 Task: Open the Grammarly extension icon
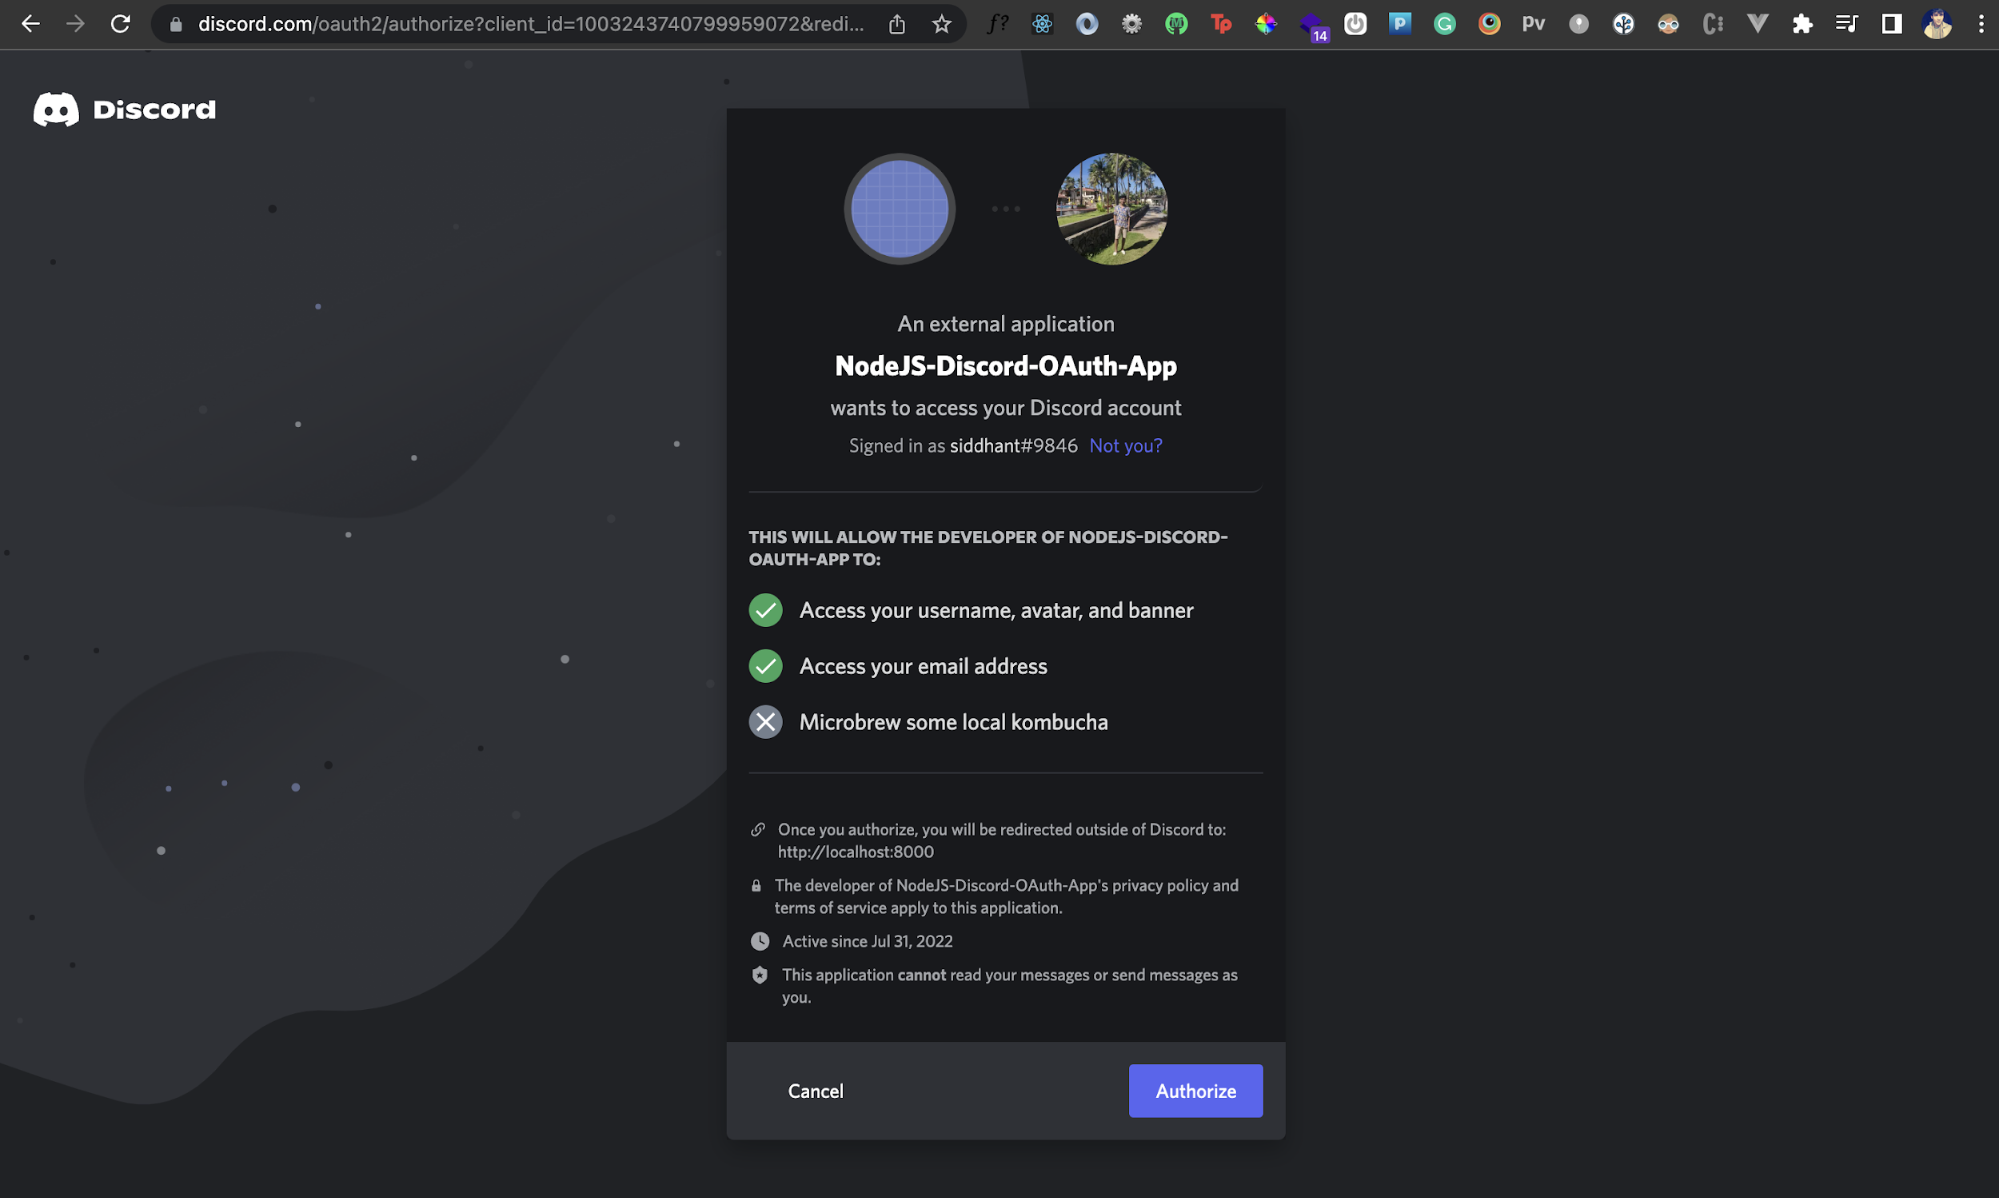click(x=1444, y=24)
